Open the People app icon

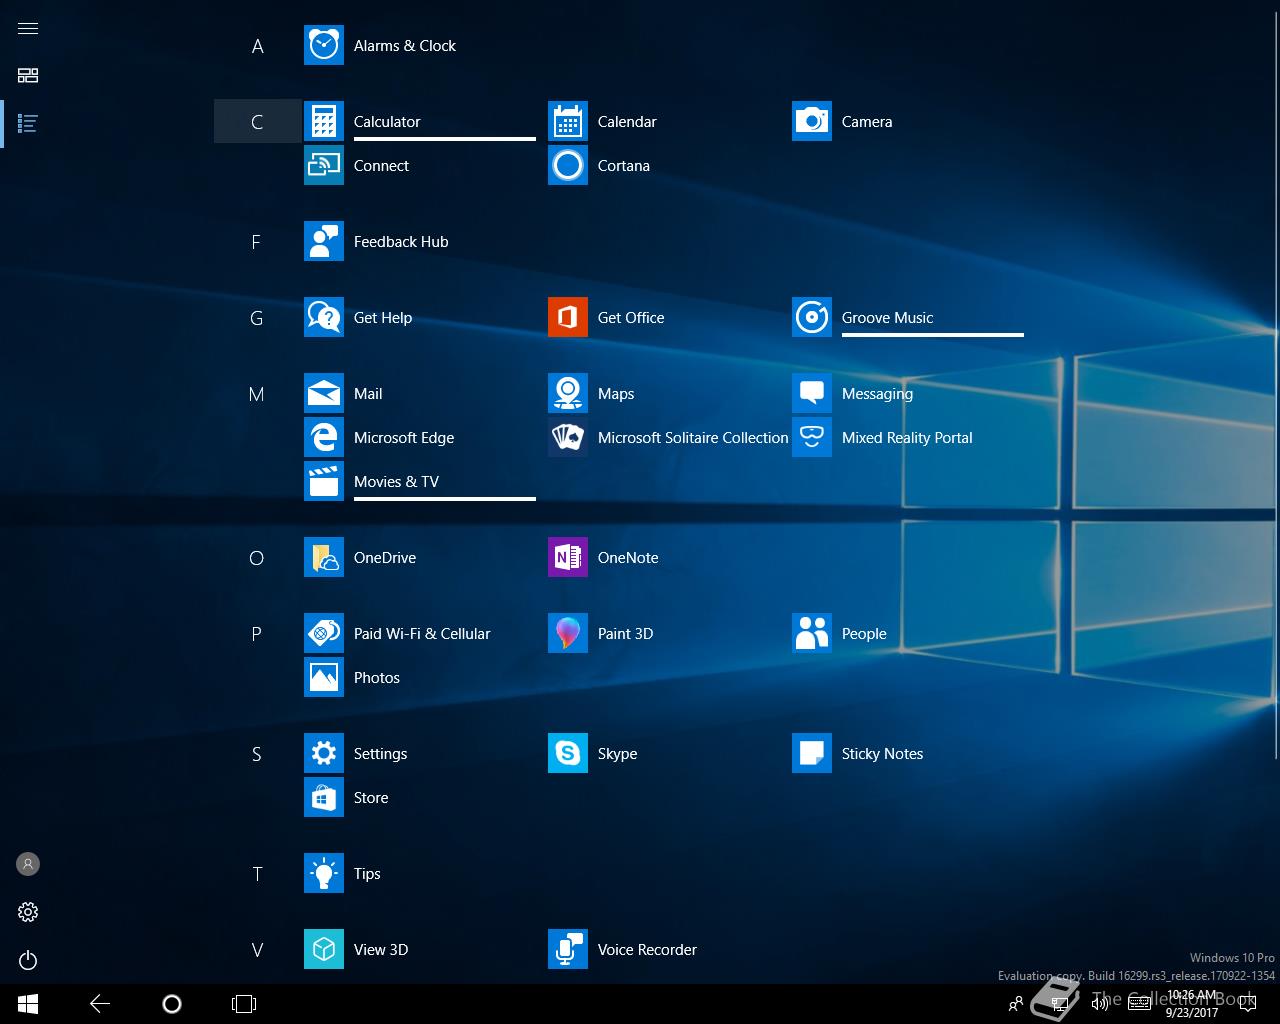pyautogui.click(x=812, y=633)
